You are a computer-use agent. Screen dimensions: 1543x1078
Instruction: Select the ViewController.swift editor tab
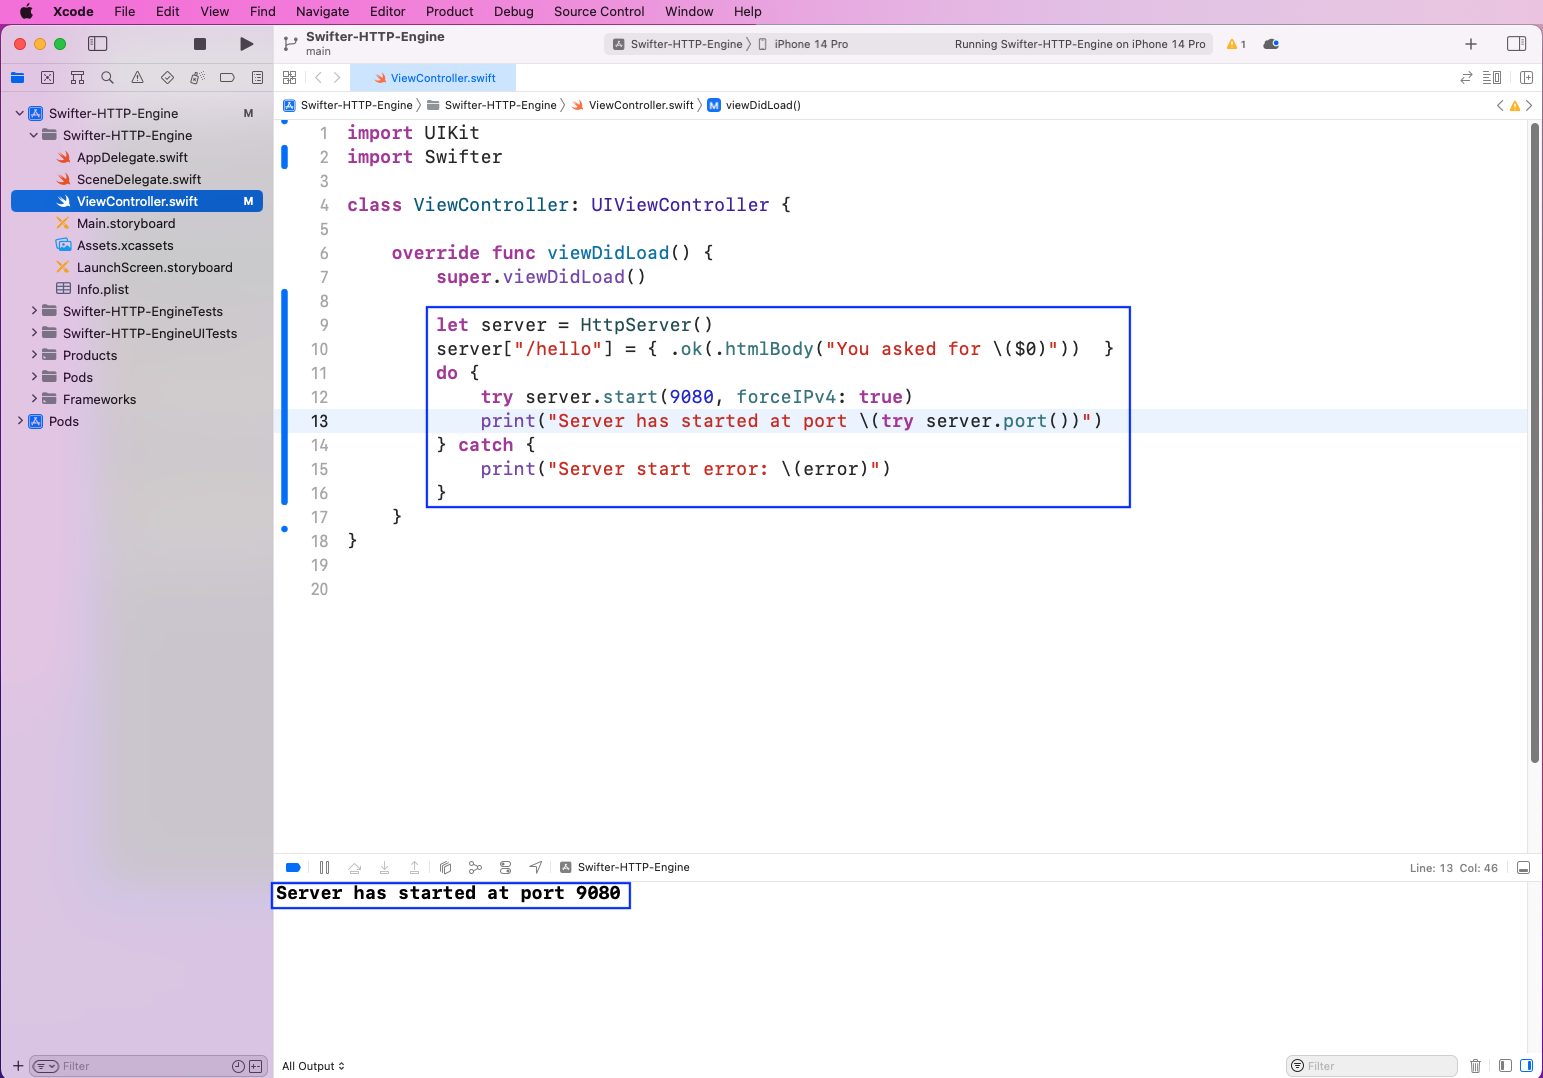(434, 78)
